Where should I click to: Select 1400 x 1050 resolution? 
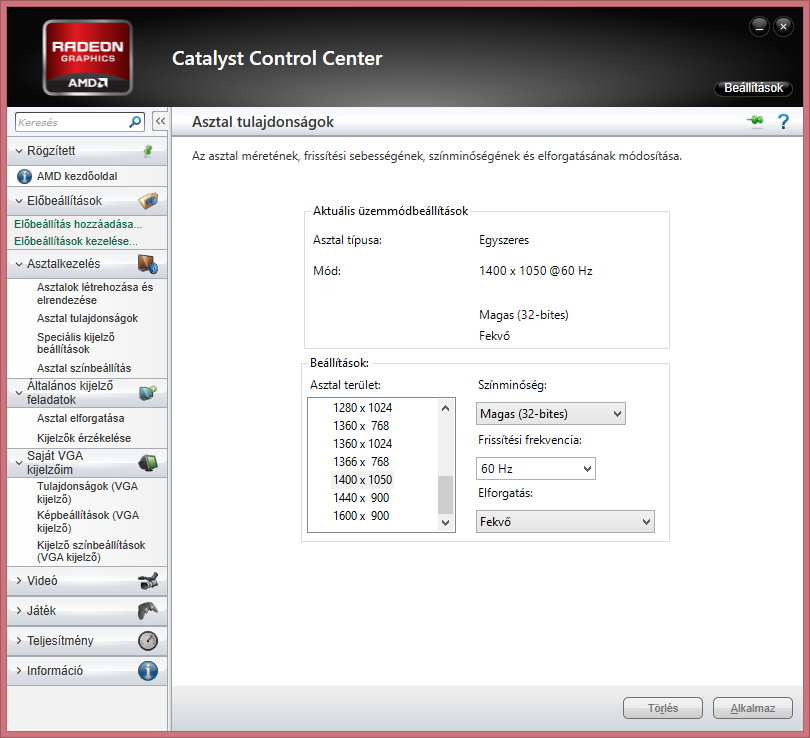[x=363, y=480]
